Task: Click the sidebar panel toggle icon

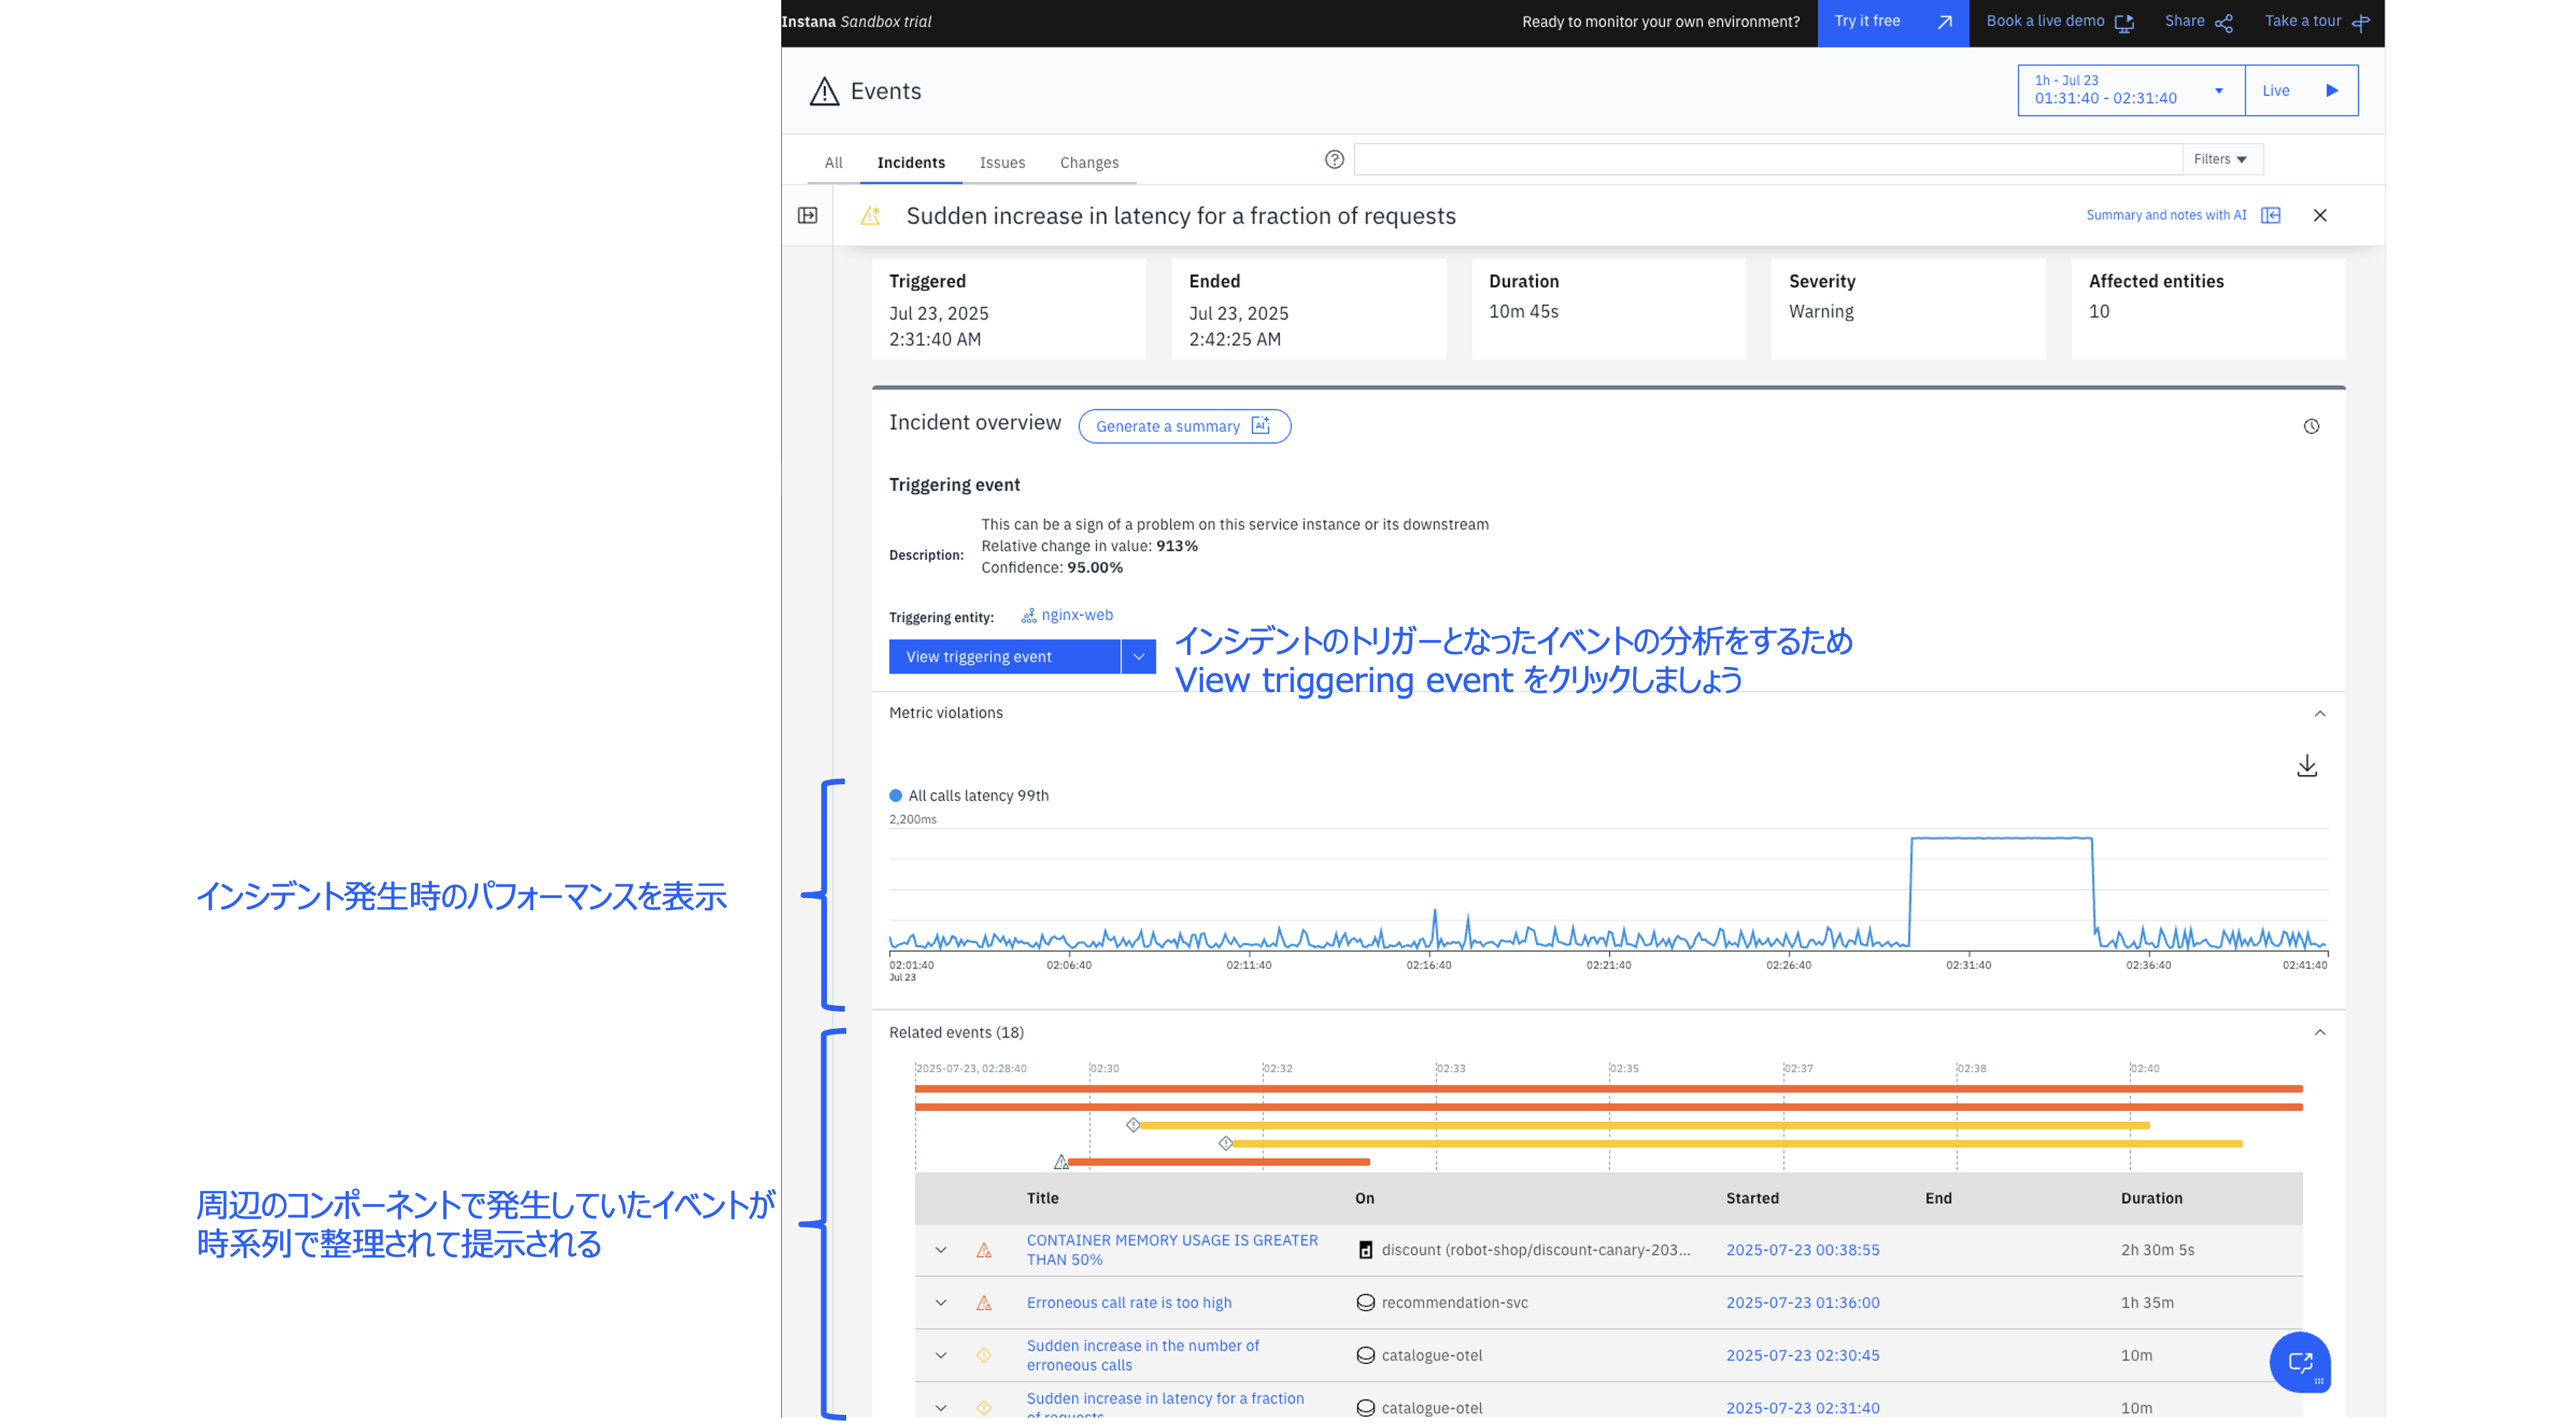Action: (807, 216)
